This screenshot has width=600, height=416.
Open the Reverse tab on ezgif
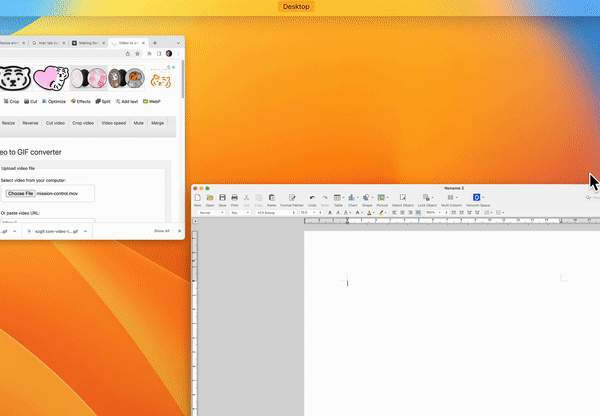30,123
